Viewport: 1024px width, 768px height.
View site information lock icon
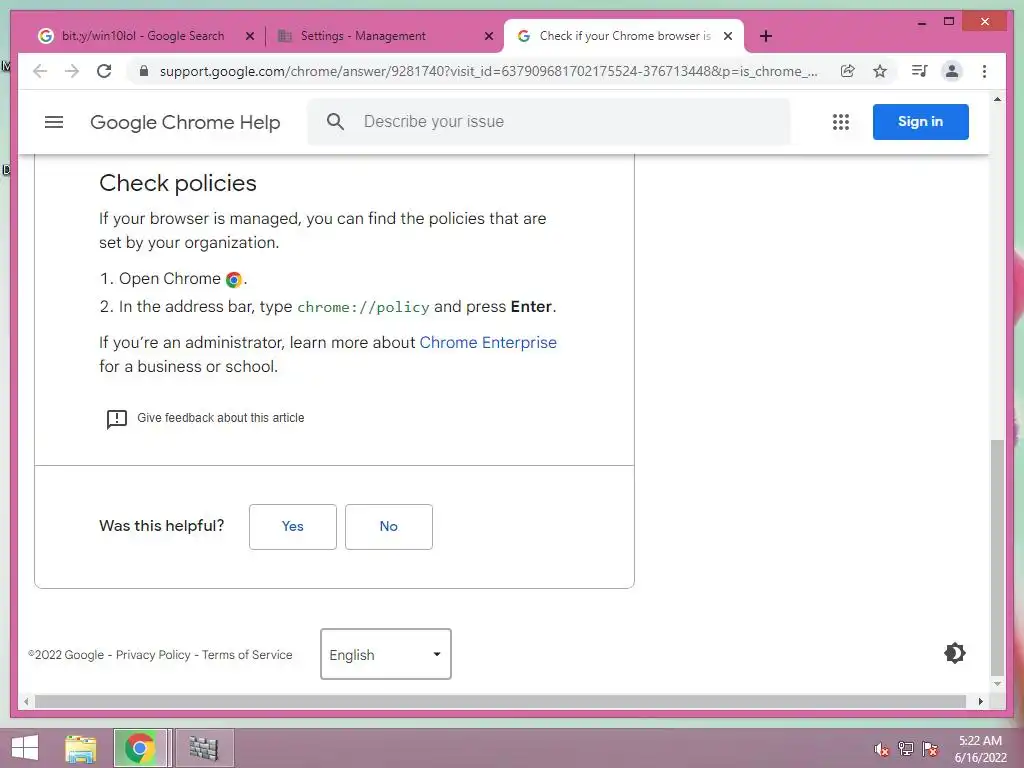(144, 71)
